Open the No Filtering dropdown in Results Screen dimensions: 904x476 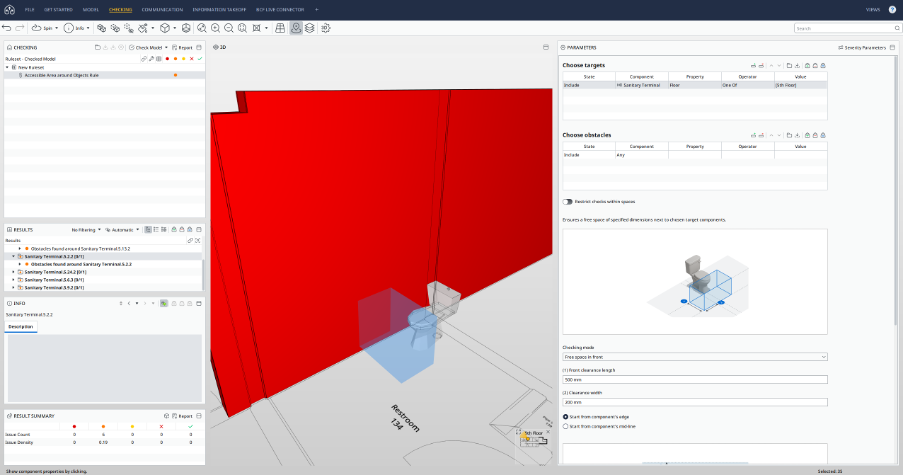click(84, 229)
